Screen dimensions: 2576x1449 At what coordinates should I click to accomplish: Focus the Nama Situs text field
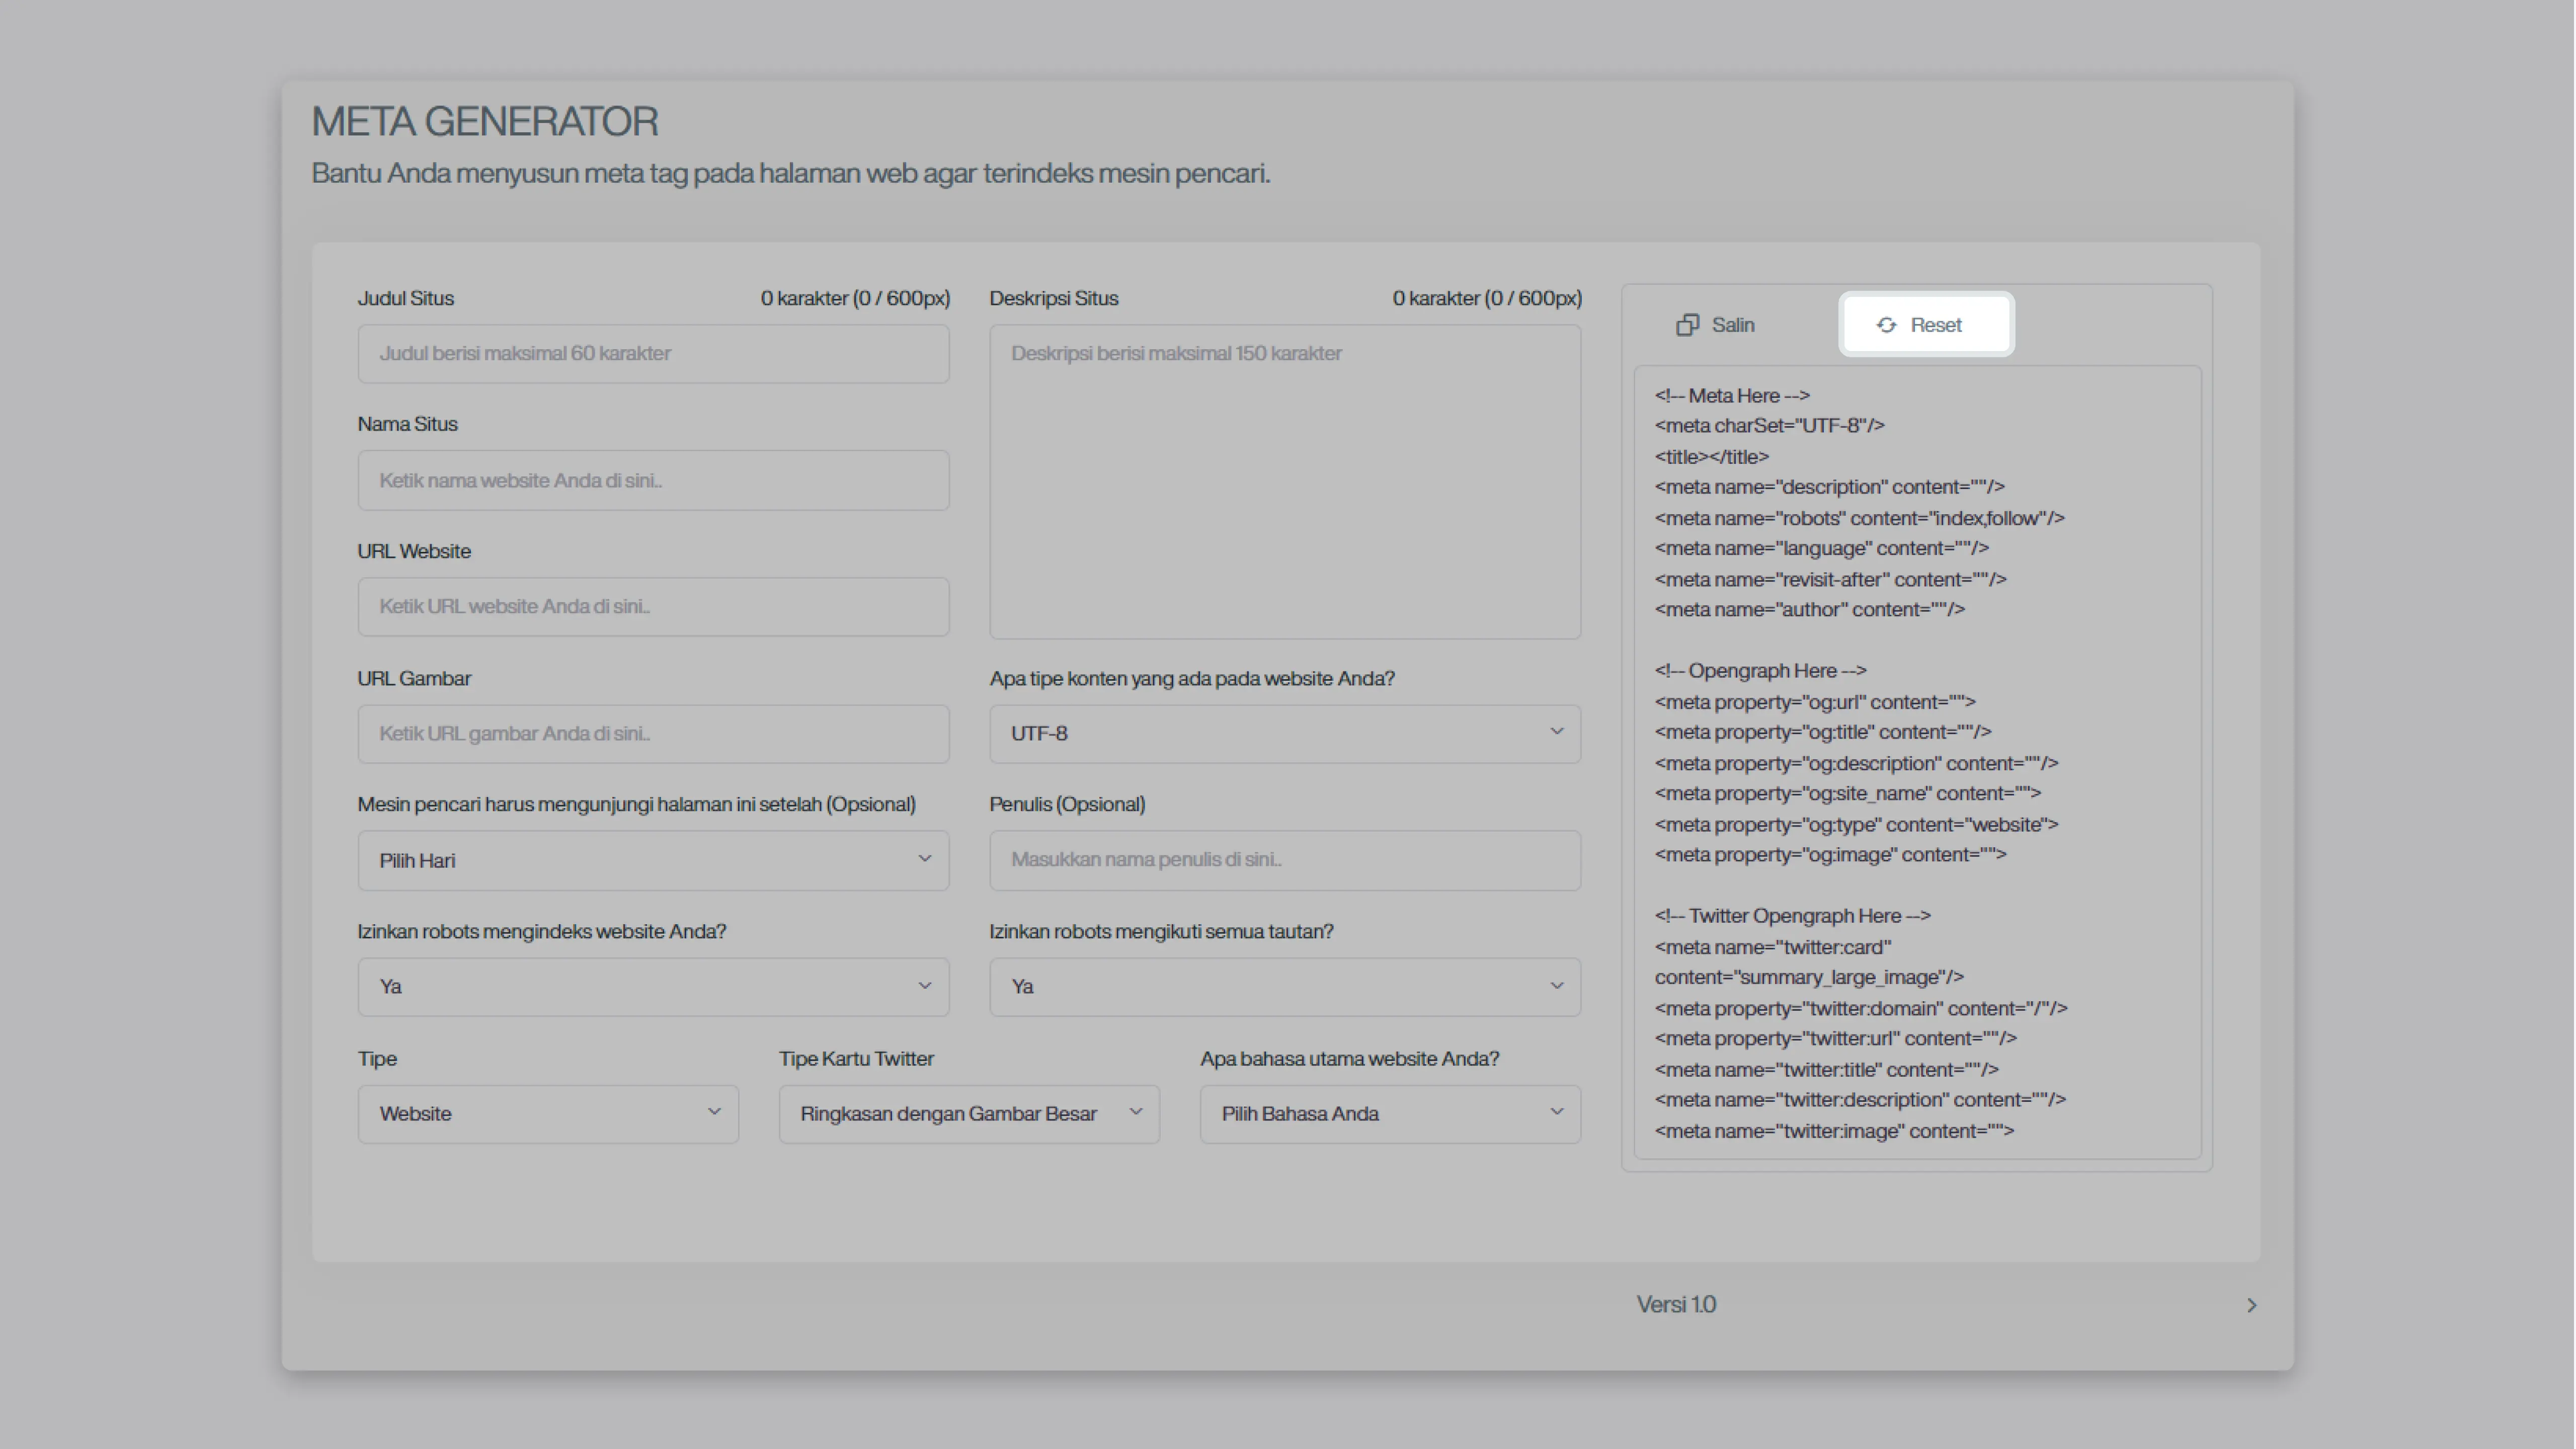[653, 480]
